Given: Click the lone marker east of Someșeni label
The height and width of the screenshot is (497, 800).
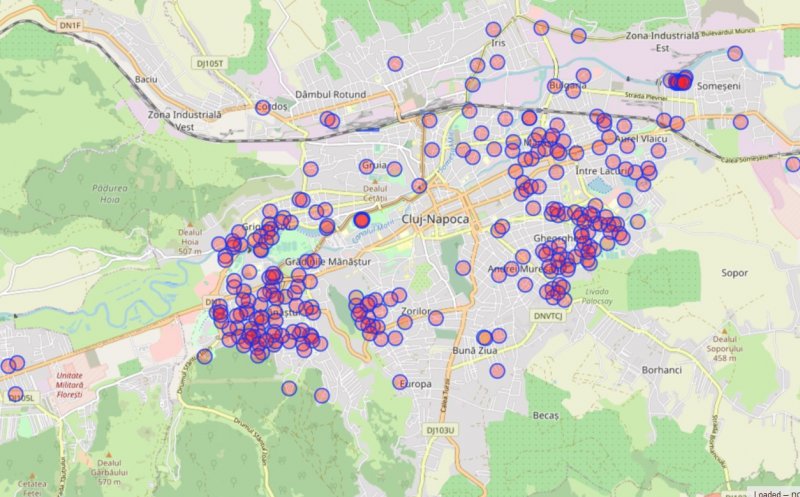Looking at the screenshot, I should (x=740, y=122).
